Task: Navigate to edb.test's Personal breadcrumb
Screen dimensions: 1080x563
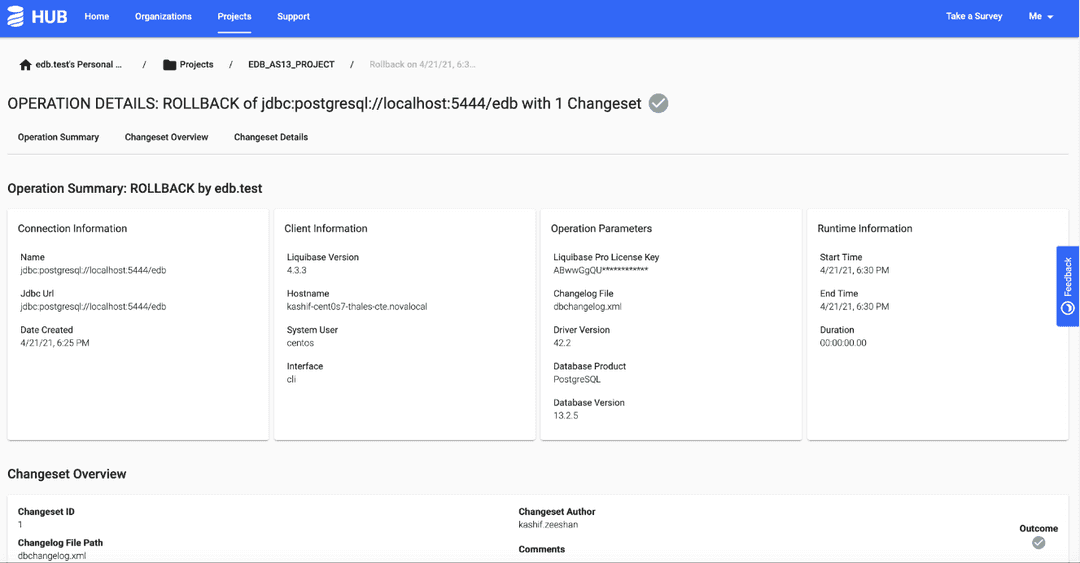Action: 78,65
